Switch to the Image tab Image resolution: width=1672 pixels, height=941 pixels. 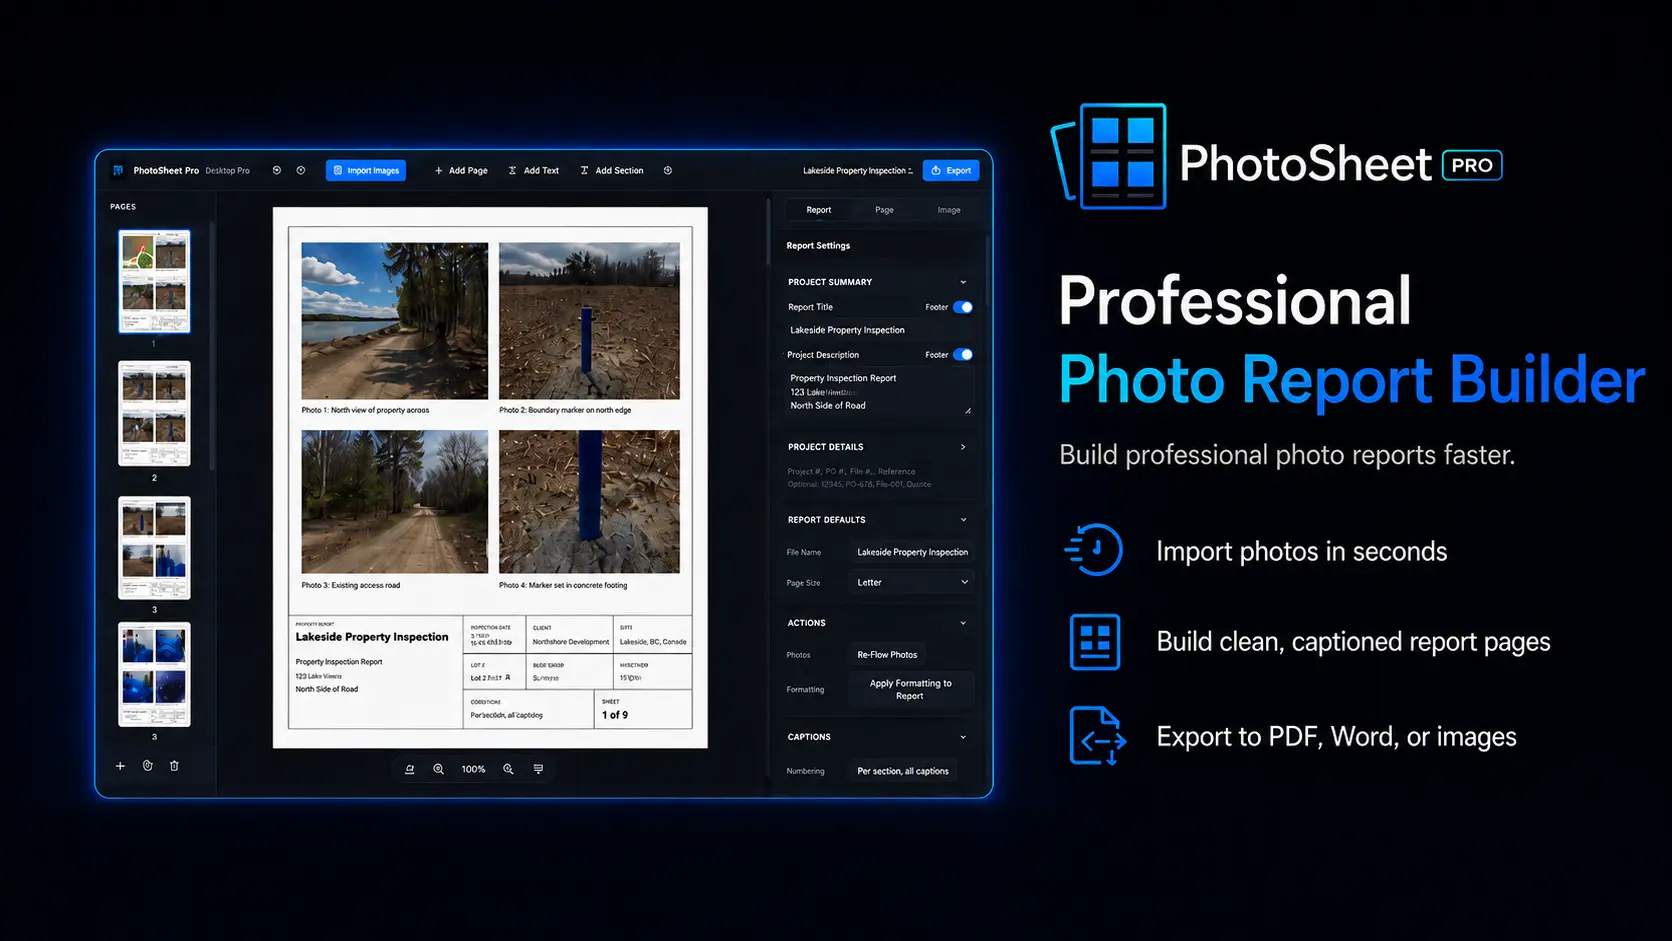pyautogui.click(x=949, y=210)
